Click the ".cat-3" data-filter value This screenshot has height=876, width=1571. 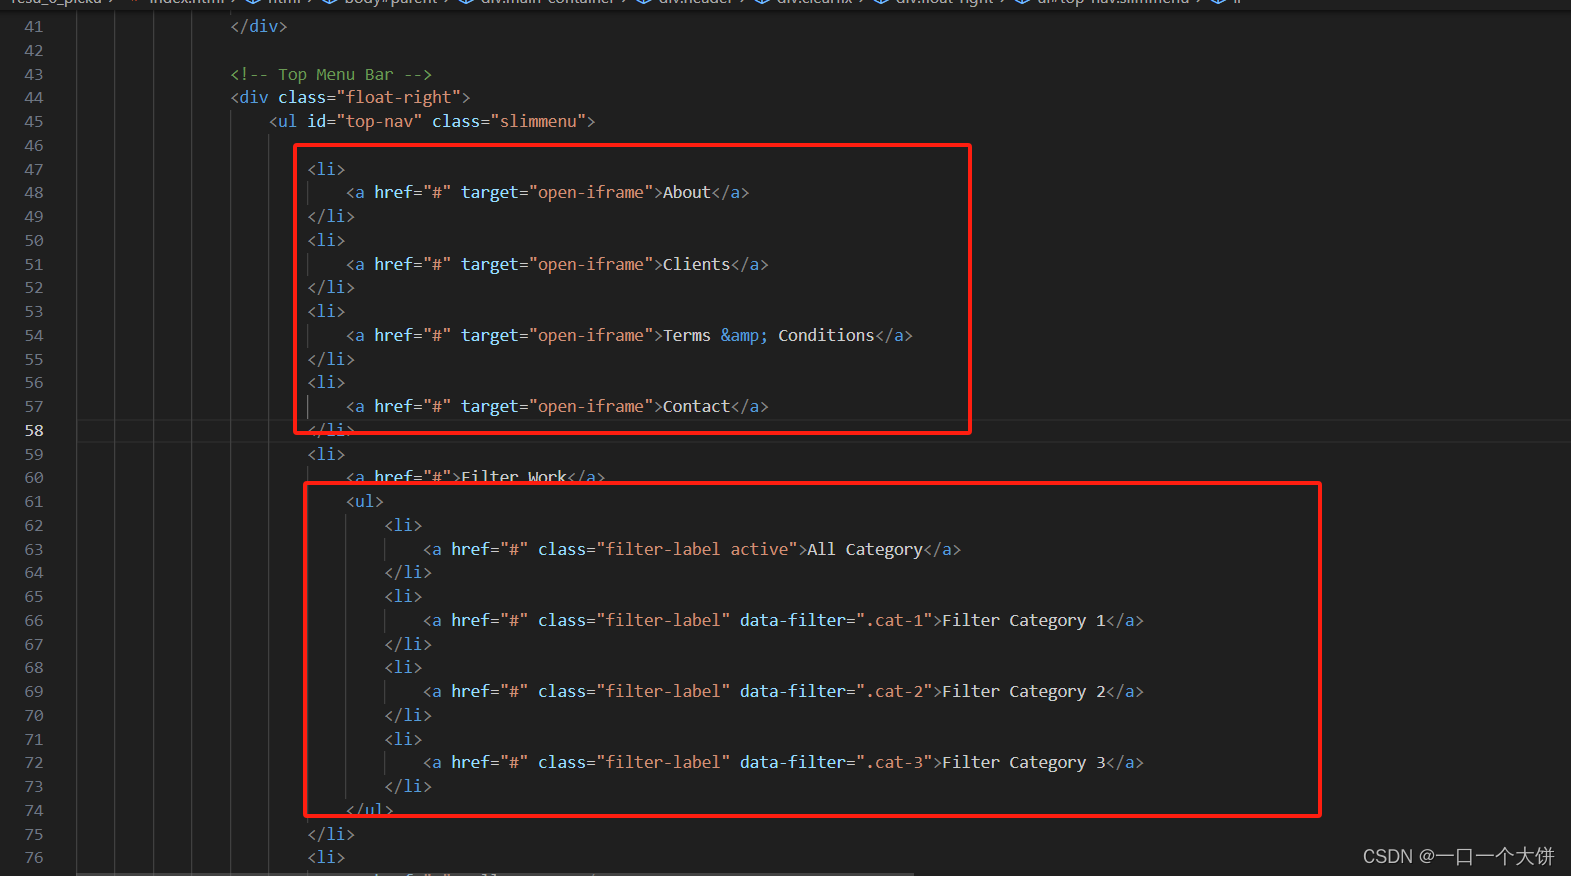pyautogui.click(x=894, y=762)
